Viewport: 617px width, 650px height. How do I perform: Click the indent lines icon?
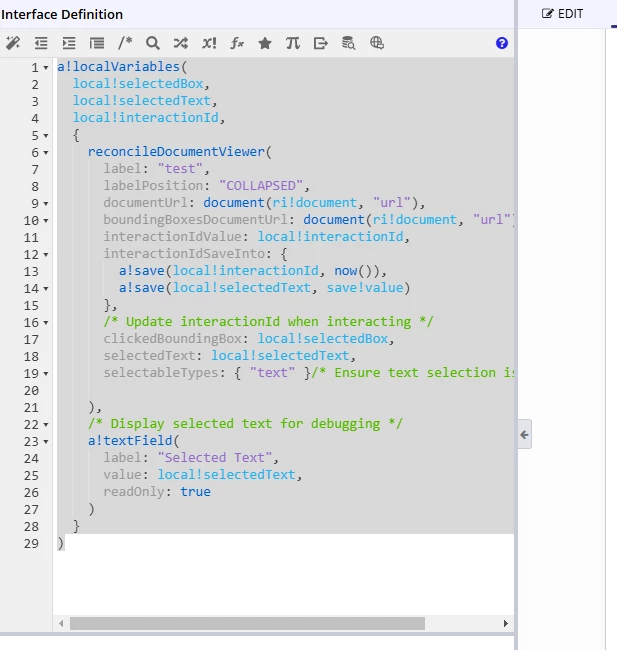69,43
